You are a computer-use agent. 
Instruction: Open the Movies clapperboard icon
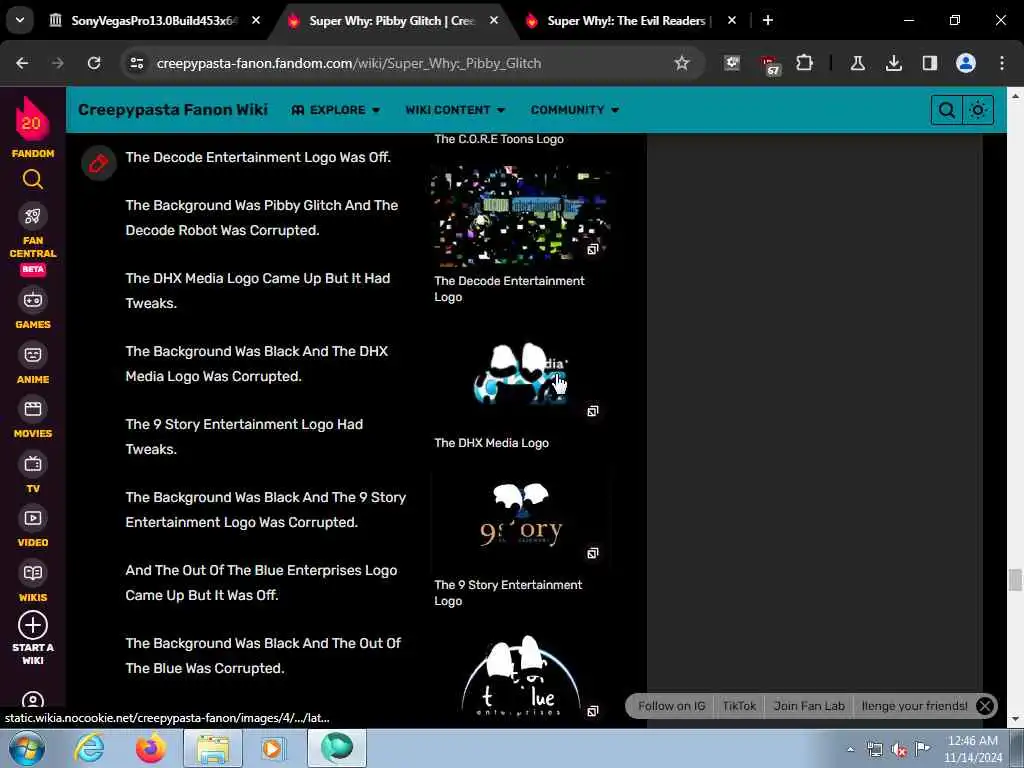coord(33,409)
